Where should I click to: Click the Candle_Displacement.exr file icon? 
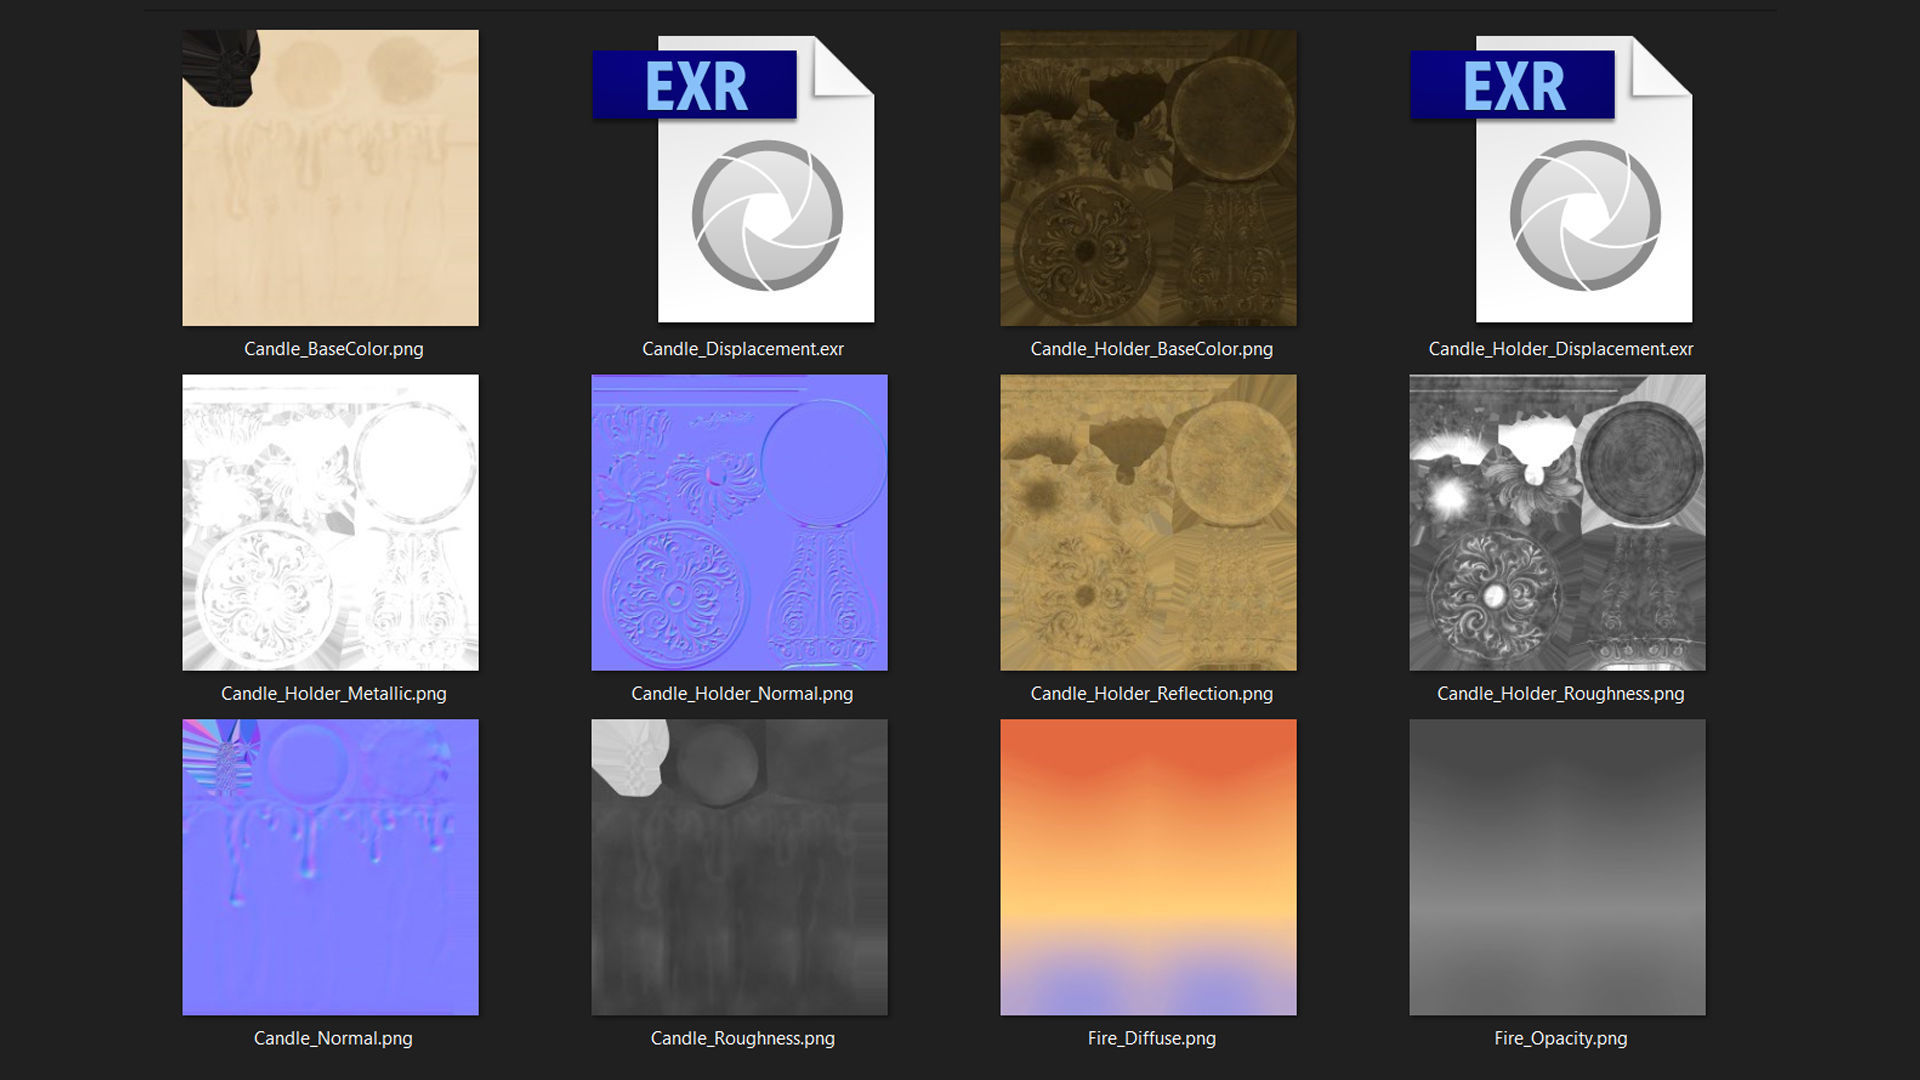(740, 180)
